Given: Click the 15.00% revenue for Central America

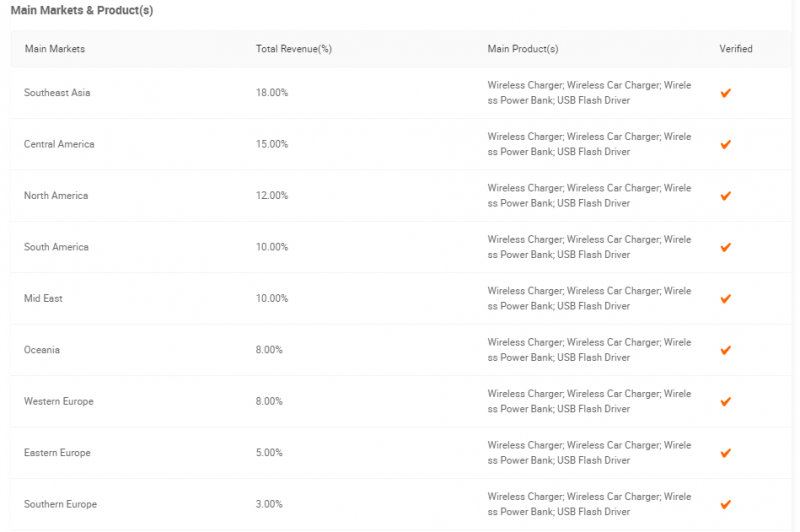Looking at the screenshot, I should pyautogui.click(x=272, y=144).
